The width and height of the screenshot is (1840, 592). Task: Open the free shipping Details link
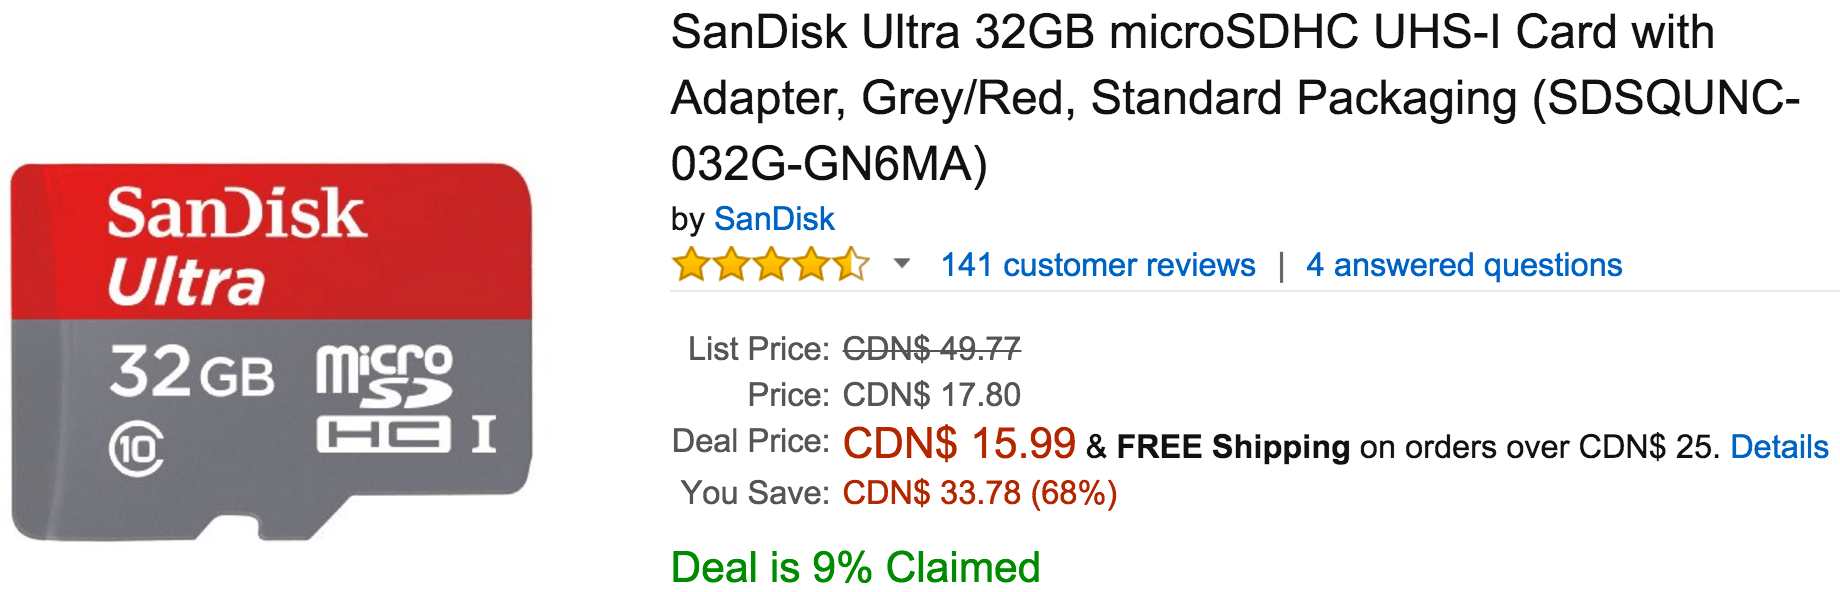(1780, 446)
